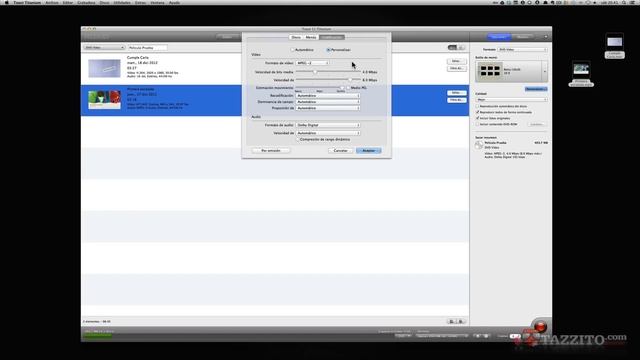Click Filtro AV button for Cumple Carla
This screenshot has height=360, width=640.
[456, 68]
